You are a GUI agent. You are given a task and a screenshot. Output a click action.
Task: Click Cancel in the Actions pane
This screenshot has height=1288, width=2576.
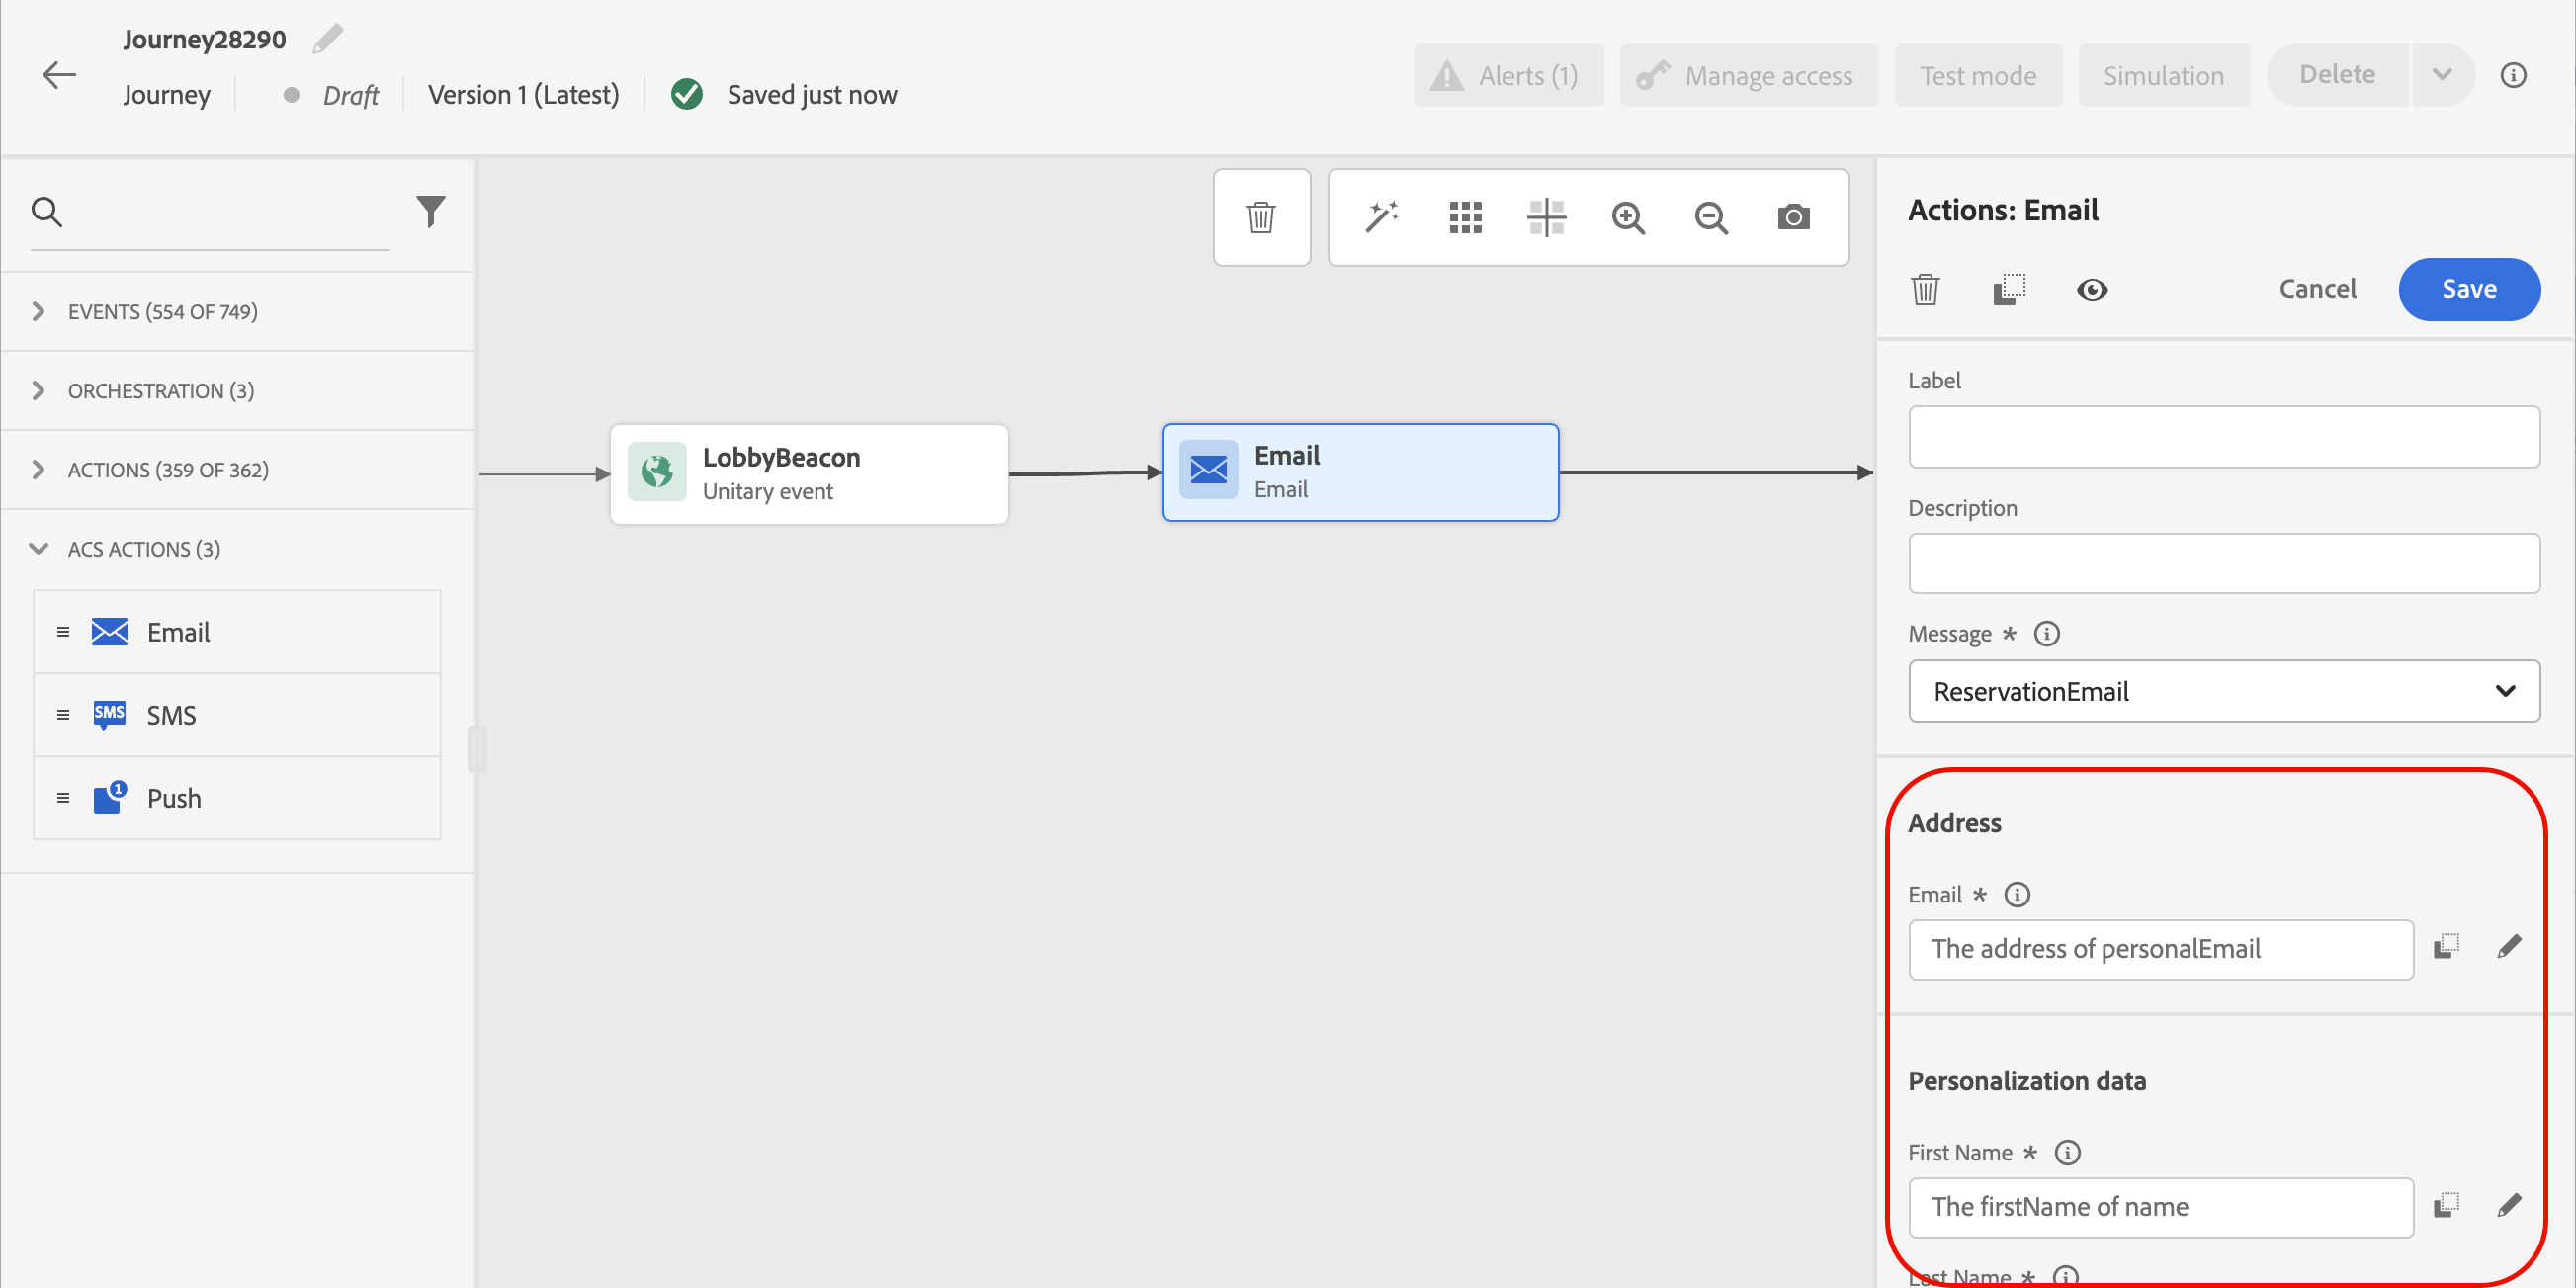point(2317,289)
